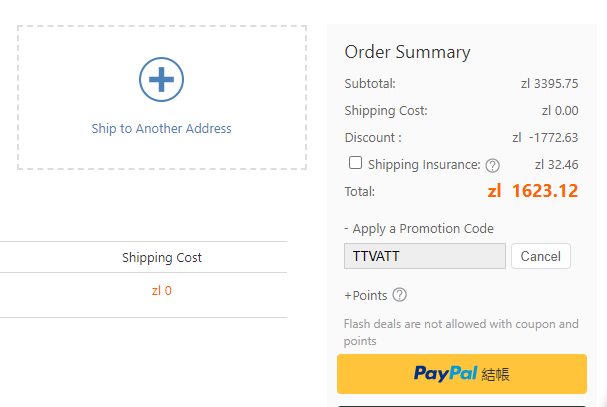607x407 pixels.
Task: Click the Discount amount zl -1772.63
Action: 545,137
